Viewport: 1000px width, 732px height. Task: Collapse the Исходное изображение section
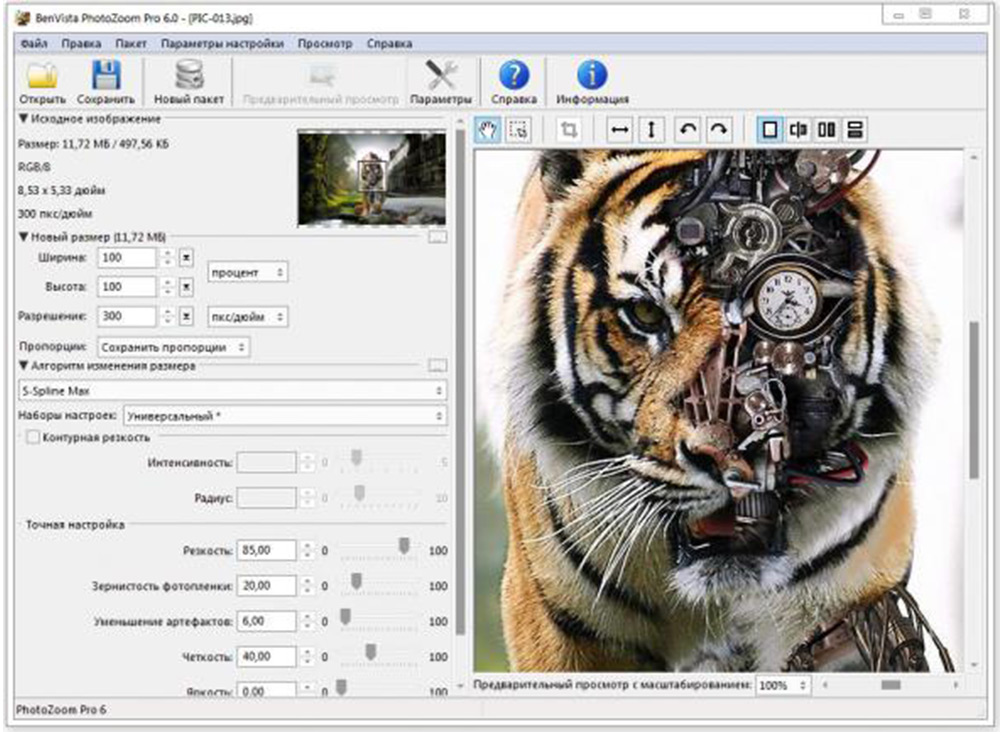point(24,119)
